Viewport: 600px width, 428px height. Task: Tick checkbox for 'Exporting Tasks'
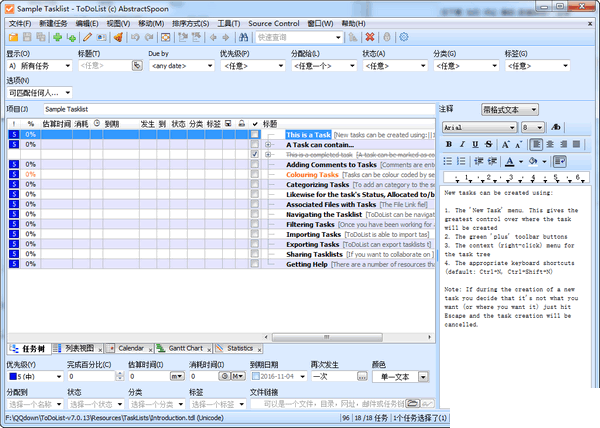pyautogui.click(x=254, y=244)
